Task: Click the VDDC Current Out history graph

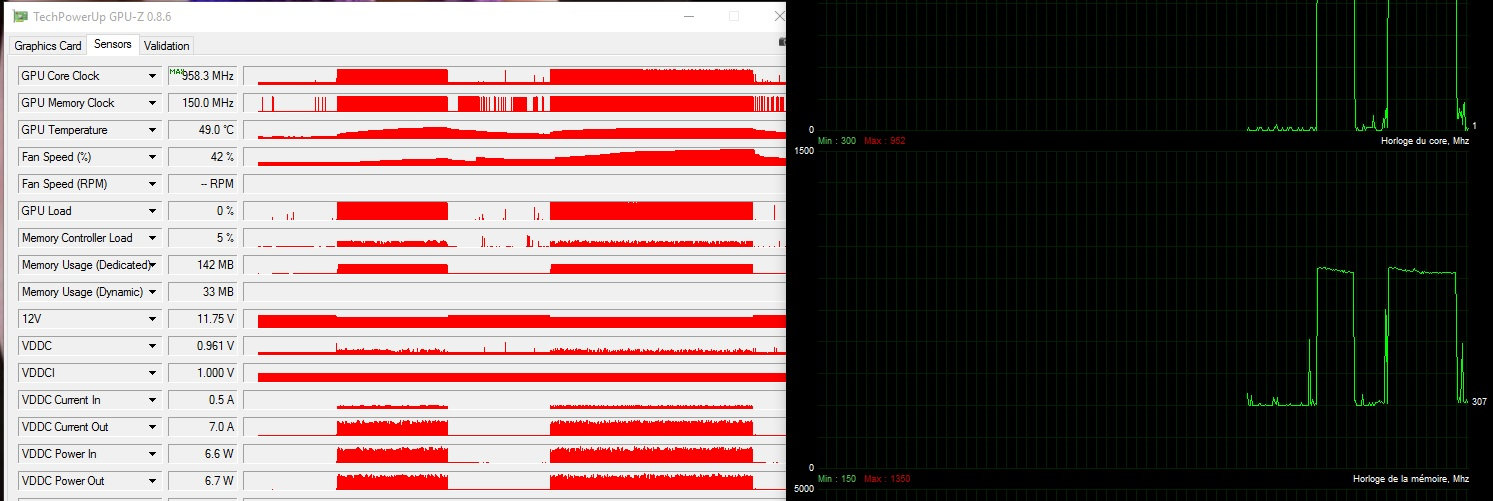Action: pyautogui.click(x=515, y=427)
